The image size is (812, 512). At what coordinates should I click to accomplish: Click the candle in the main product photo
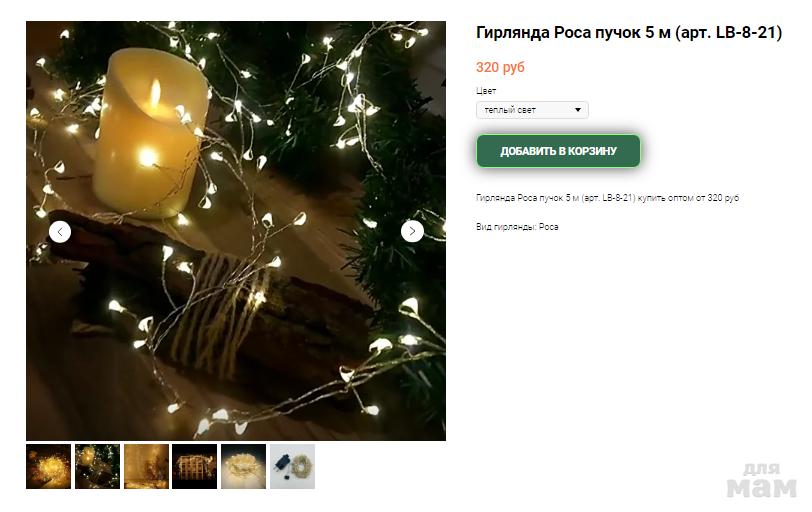click(x=150, y=132)
